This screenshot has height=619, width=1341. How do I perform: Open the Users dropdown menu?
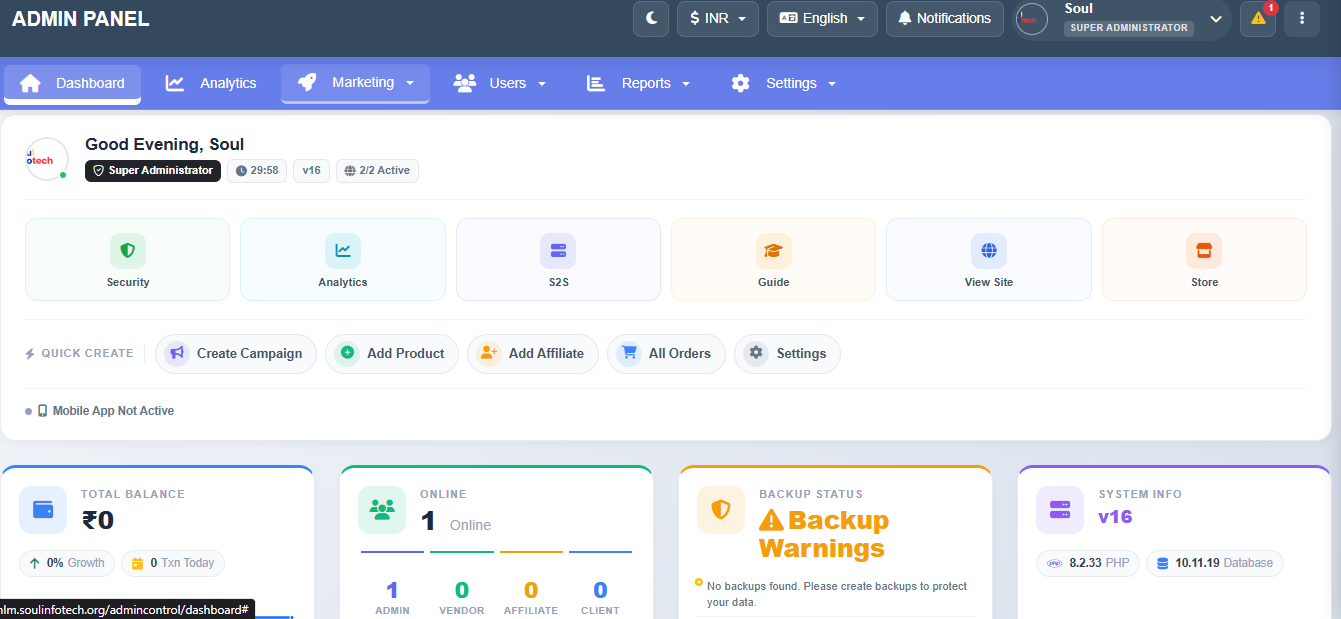click(500, 83)
